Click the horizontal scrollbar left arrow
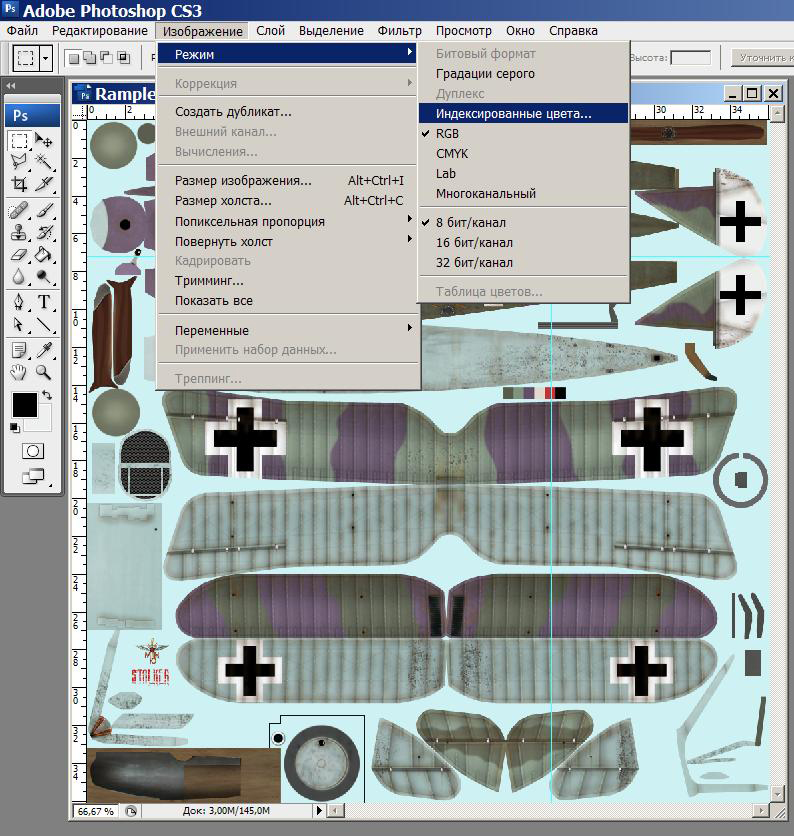This screenshot has width=794, height=836. pos(335,811)
